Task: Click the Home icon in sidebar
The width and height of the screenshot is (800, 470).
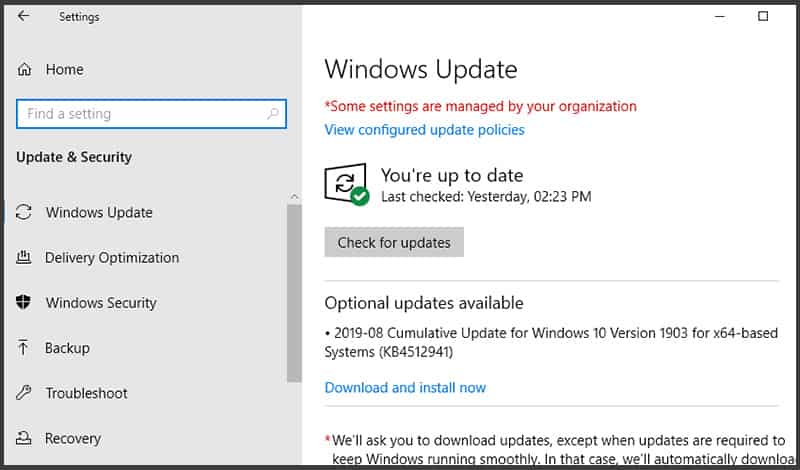Action: coord(24,70)
